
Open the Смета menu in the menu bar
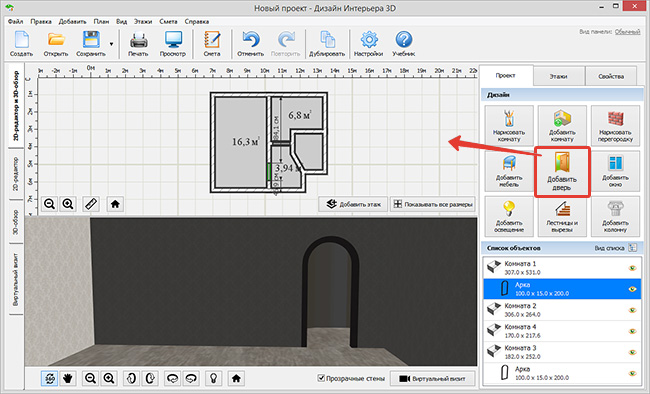pos(168,22)
